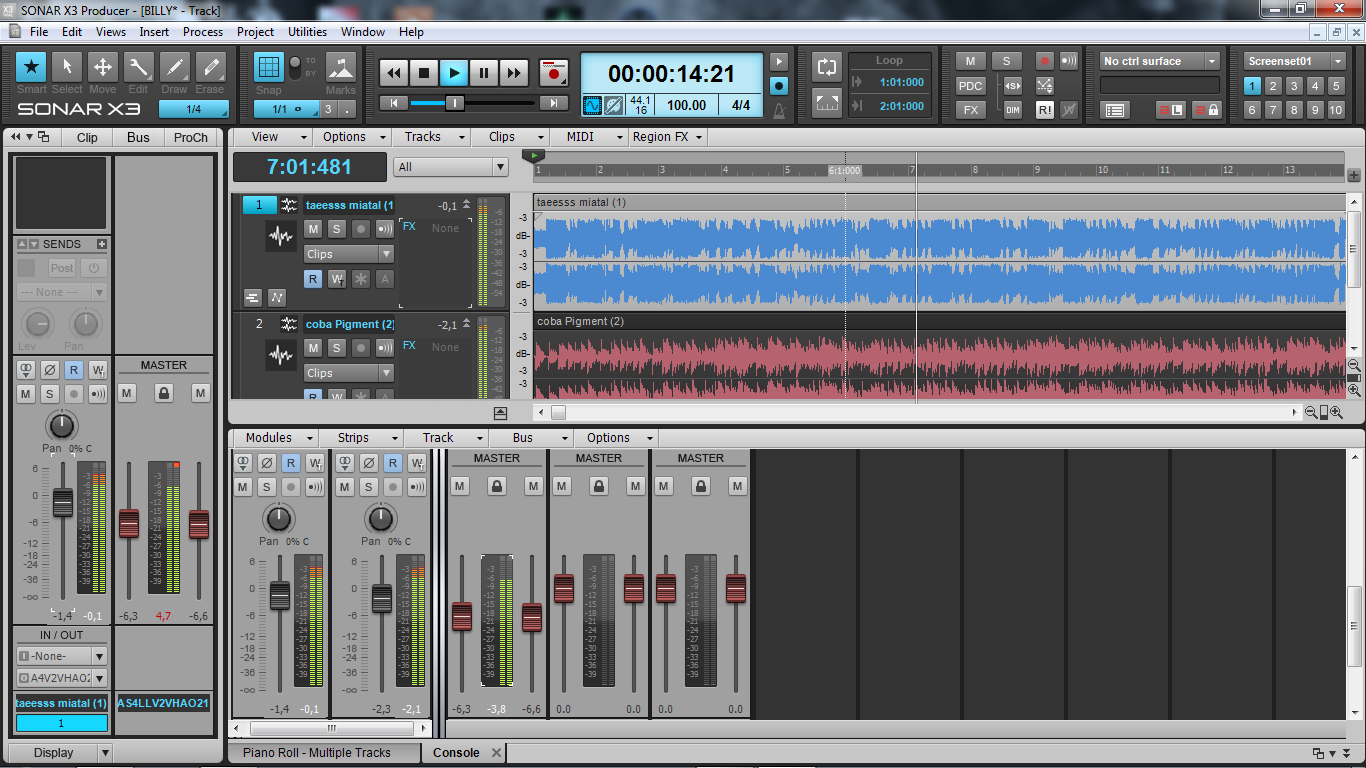The height and width of the screenshot is (768, 1366).
Task: Rewind the transport to the start
Action: (394, 72)
